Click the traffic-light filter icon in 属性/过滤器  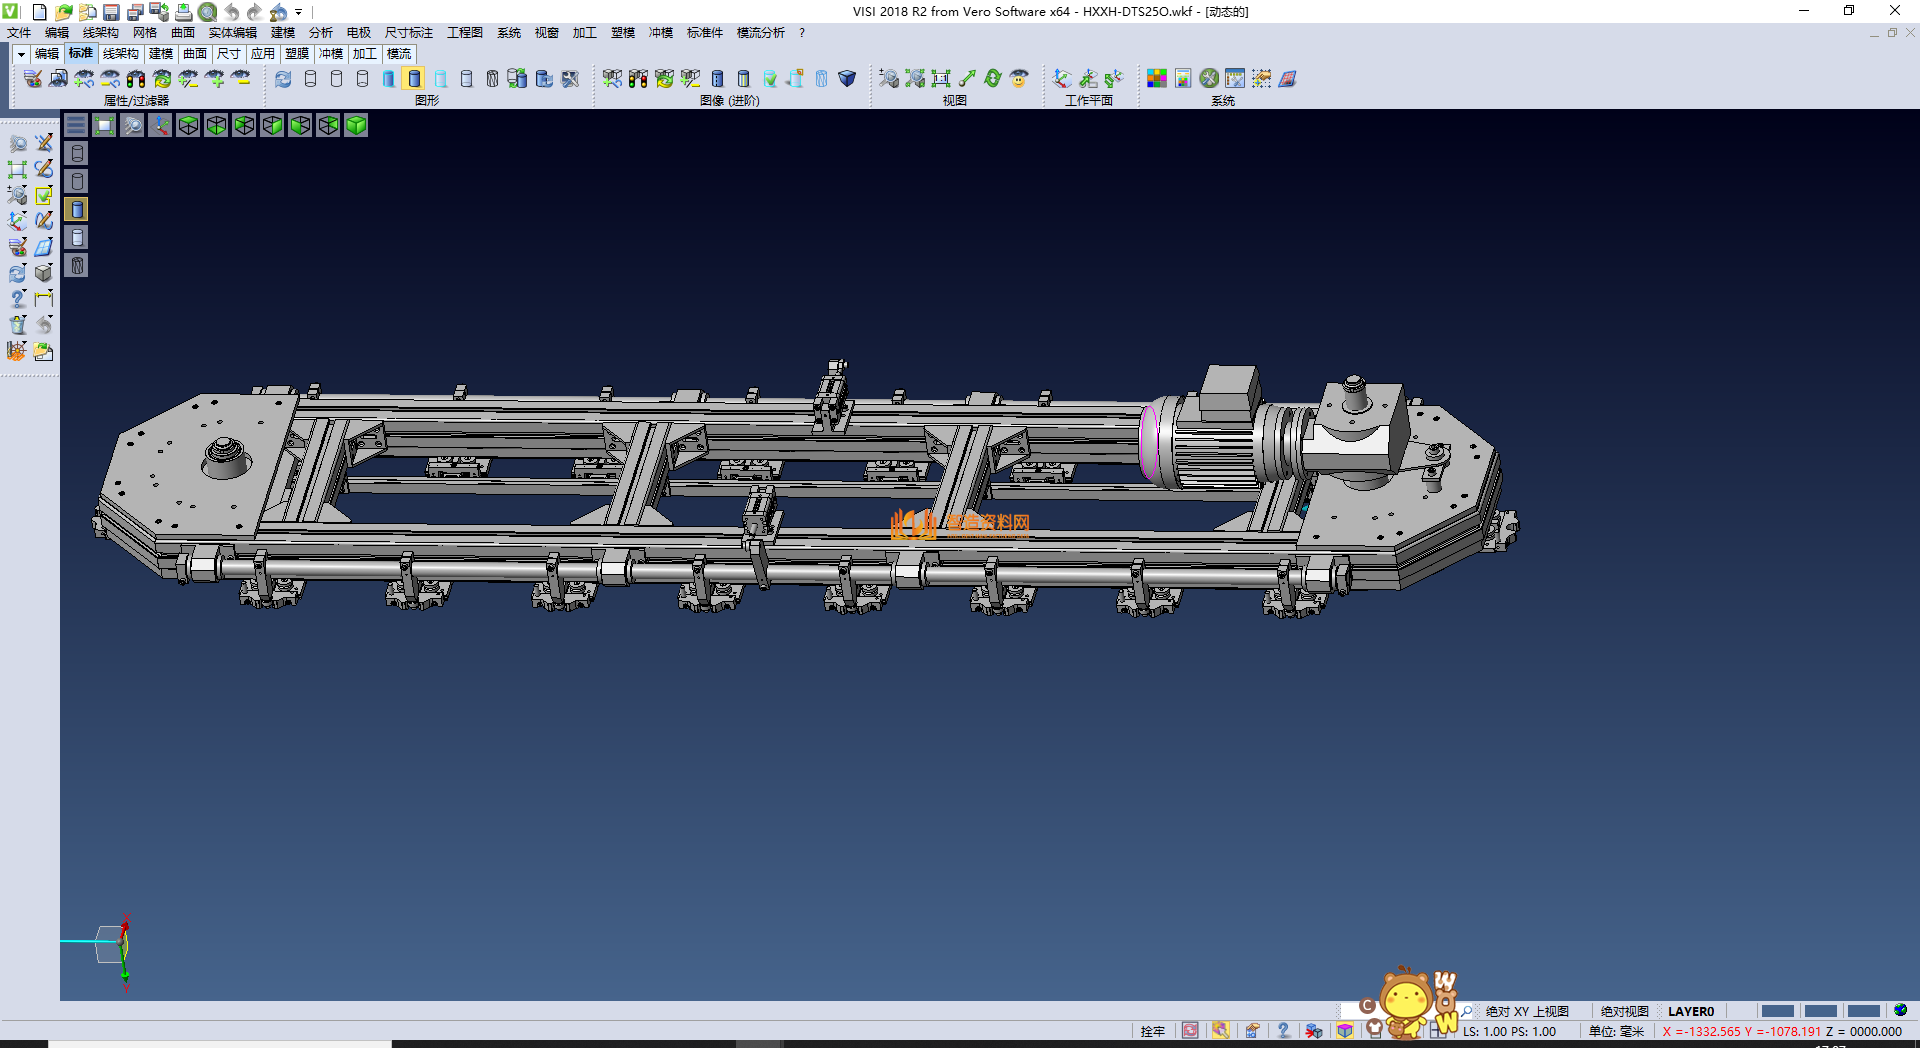point(136,79)
